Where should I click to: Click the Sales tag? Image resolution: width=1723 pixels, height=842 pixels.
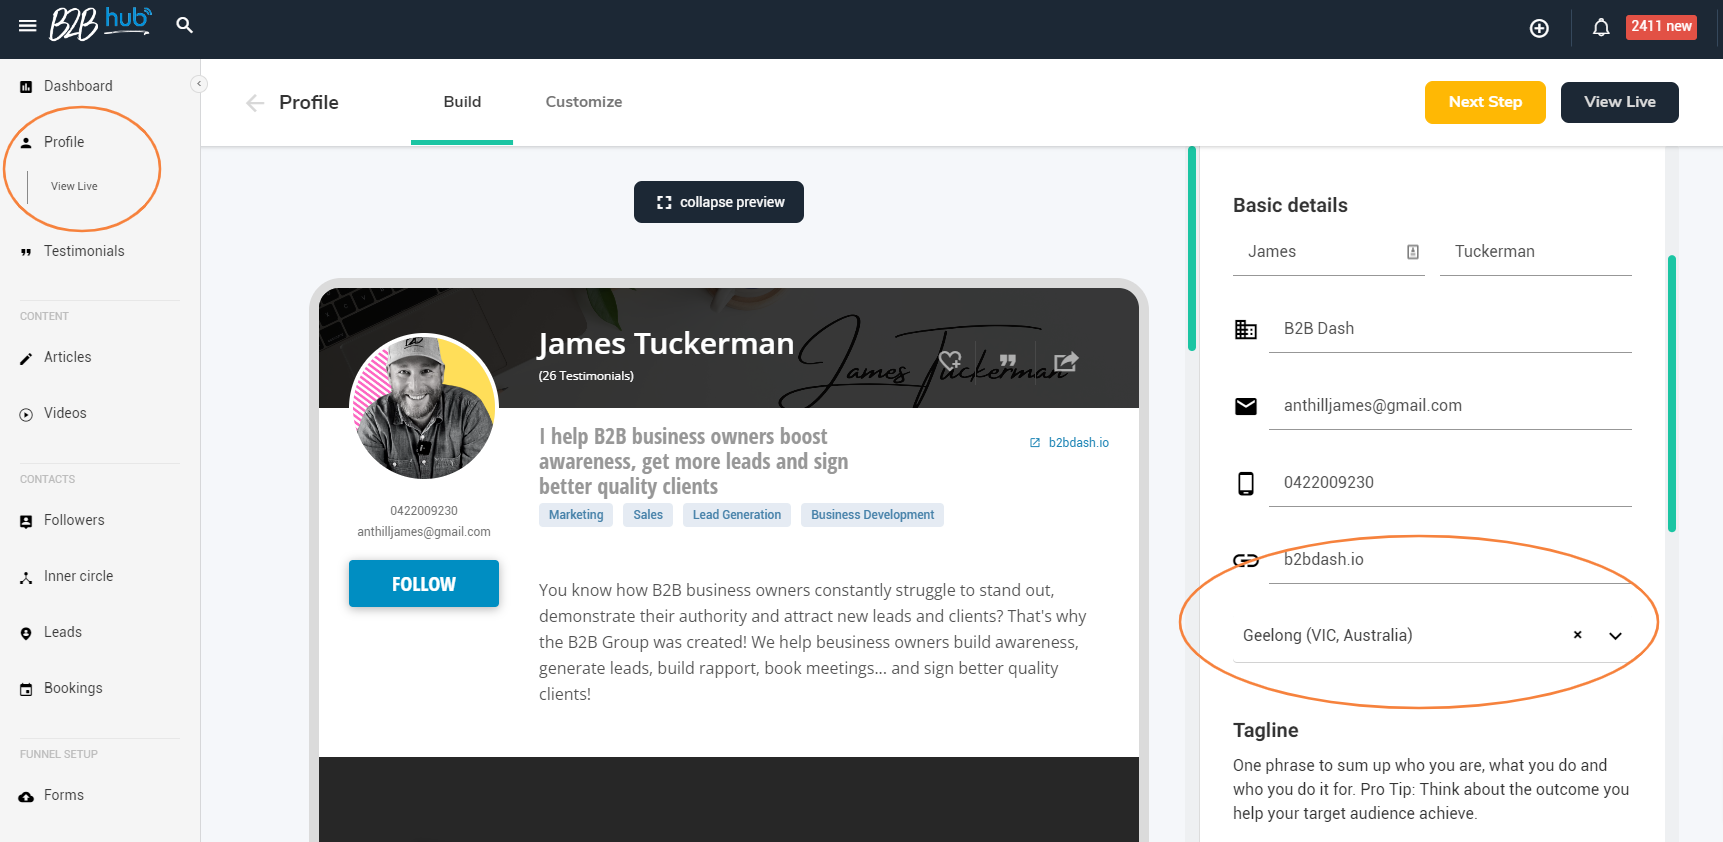[x=648, y=515]
